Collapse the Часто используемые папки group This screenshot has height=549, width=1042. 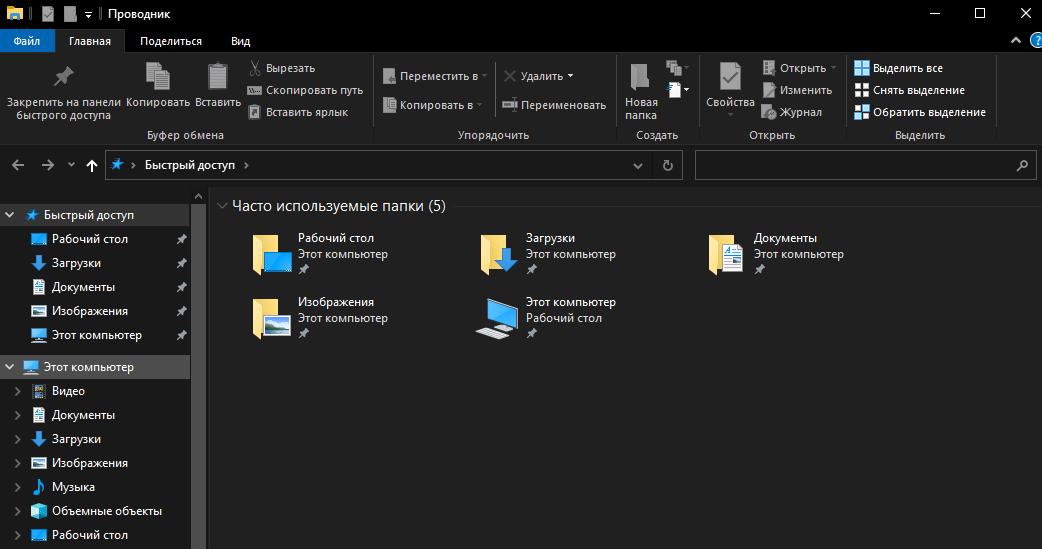(222, 206)
